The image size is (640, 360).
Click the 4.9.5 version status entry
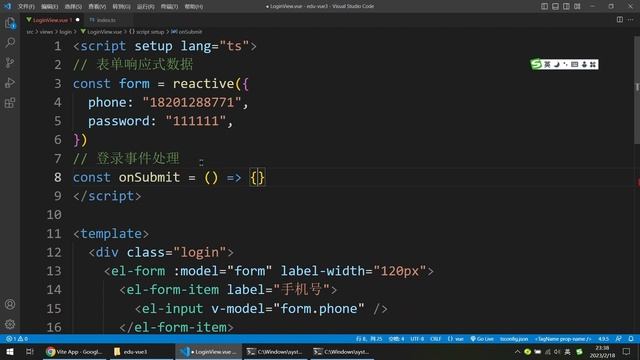603,339
